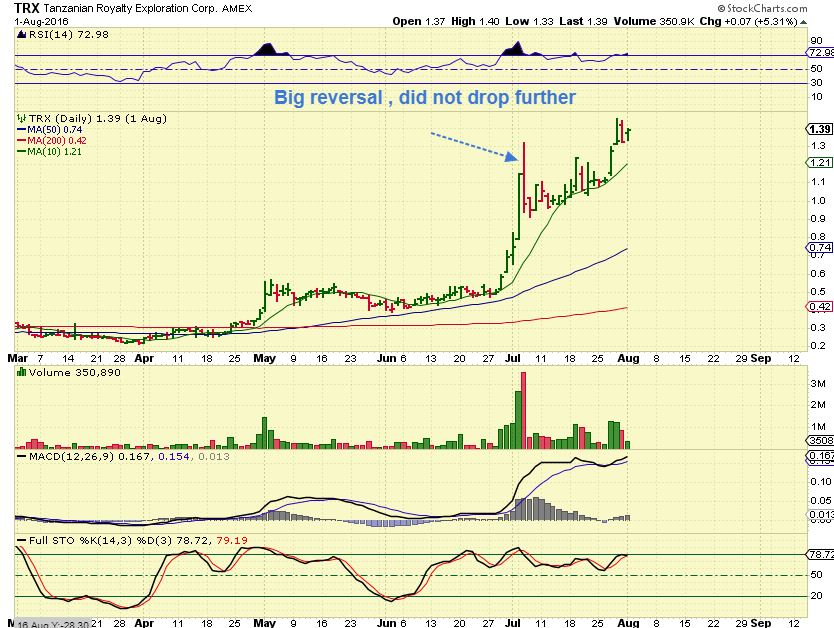Click the tallest red volume bar in July

click(523, 411)
